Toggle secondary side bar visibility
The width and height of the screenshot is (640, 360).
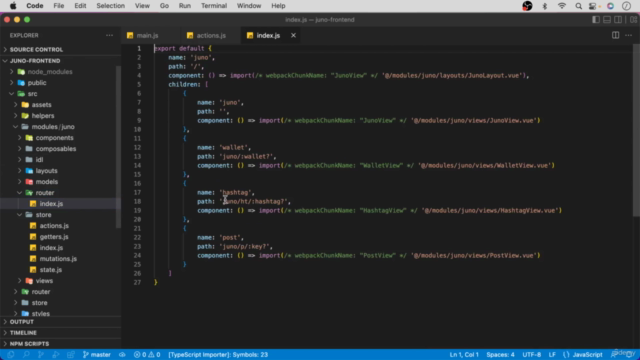(x=618, y=20)
